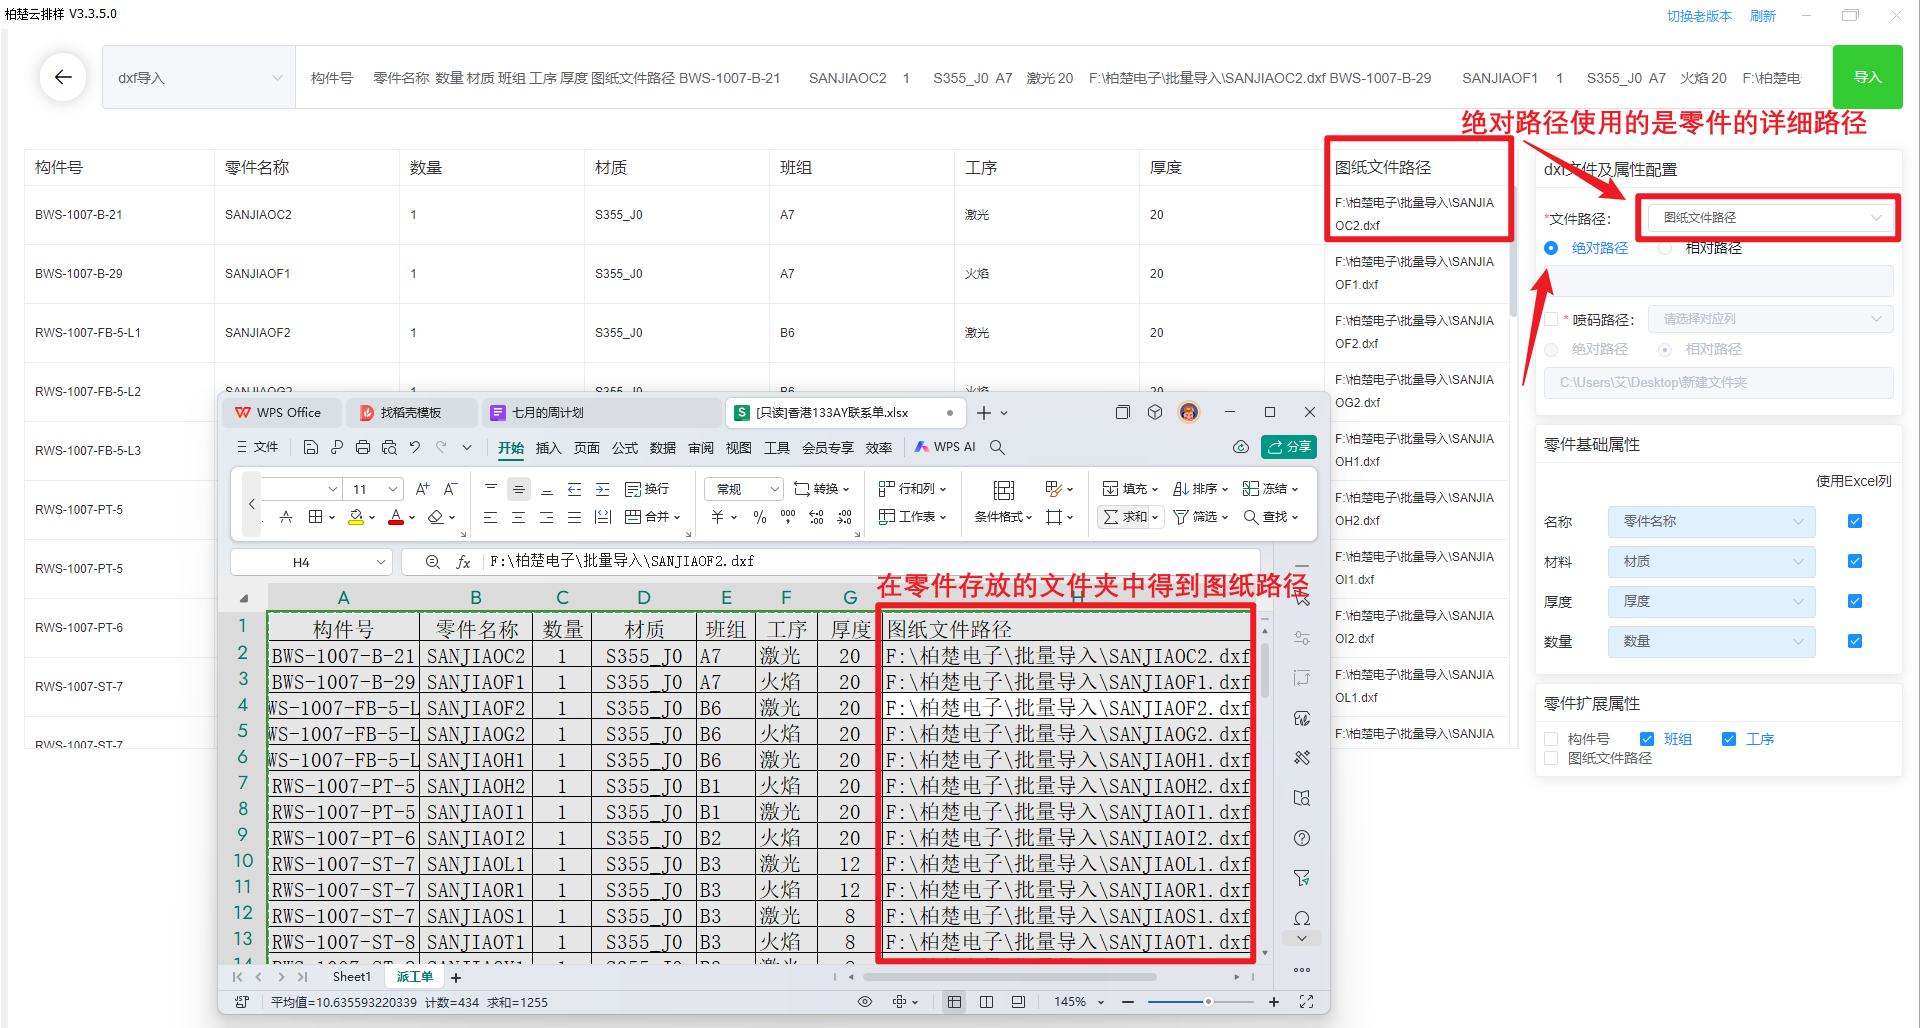Enable the 喷码路径 checkbox
Screen dimensions: 1920x1028
pyautogui.click(x=1551, y=320)
